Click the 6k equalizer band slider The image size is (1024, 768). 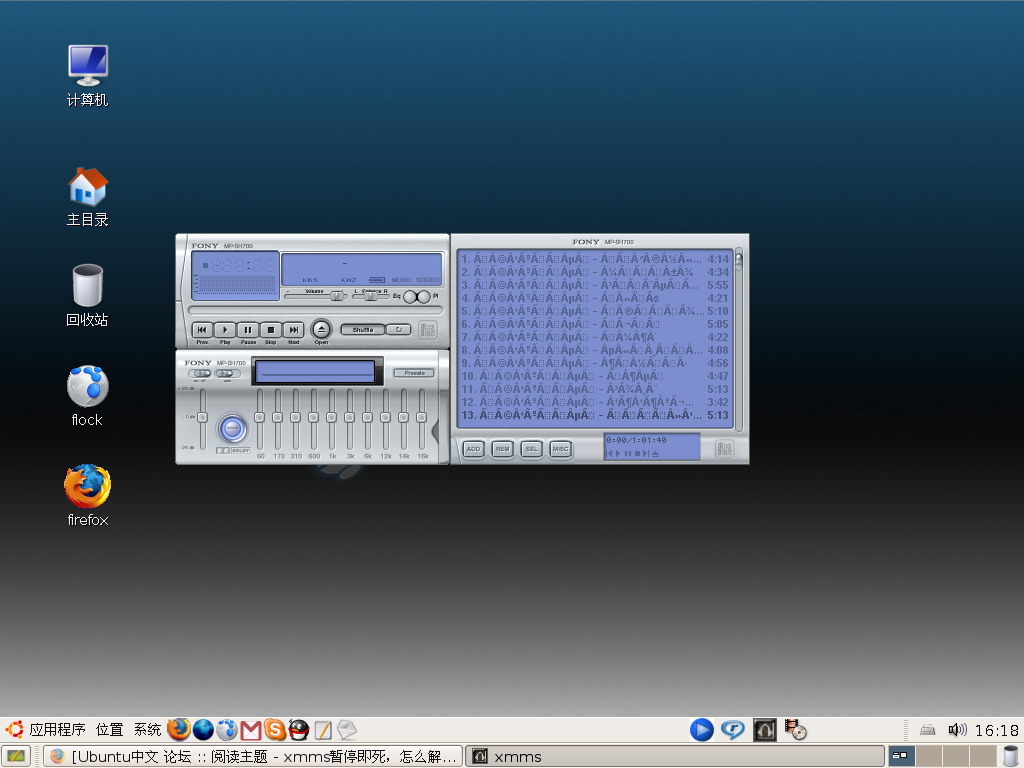pos(368,419)
